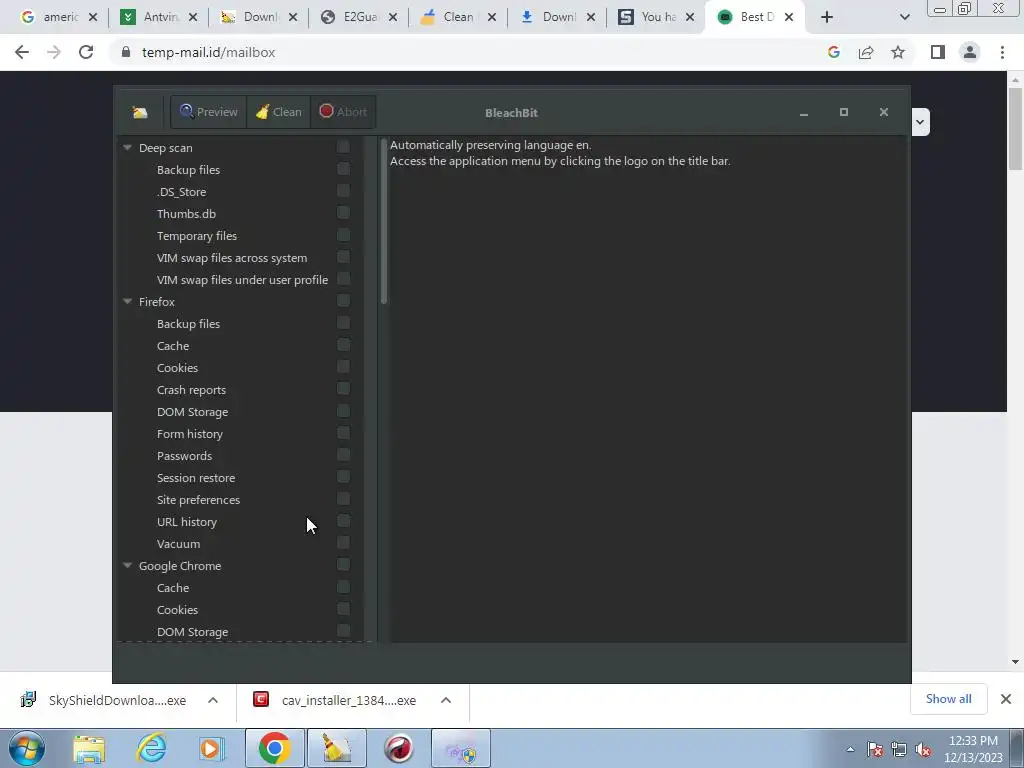
Task: Collapse the Firefox tree group
Action: (x=127, y=301)
